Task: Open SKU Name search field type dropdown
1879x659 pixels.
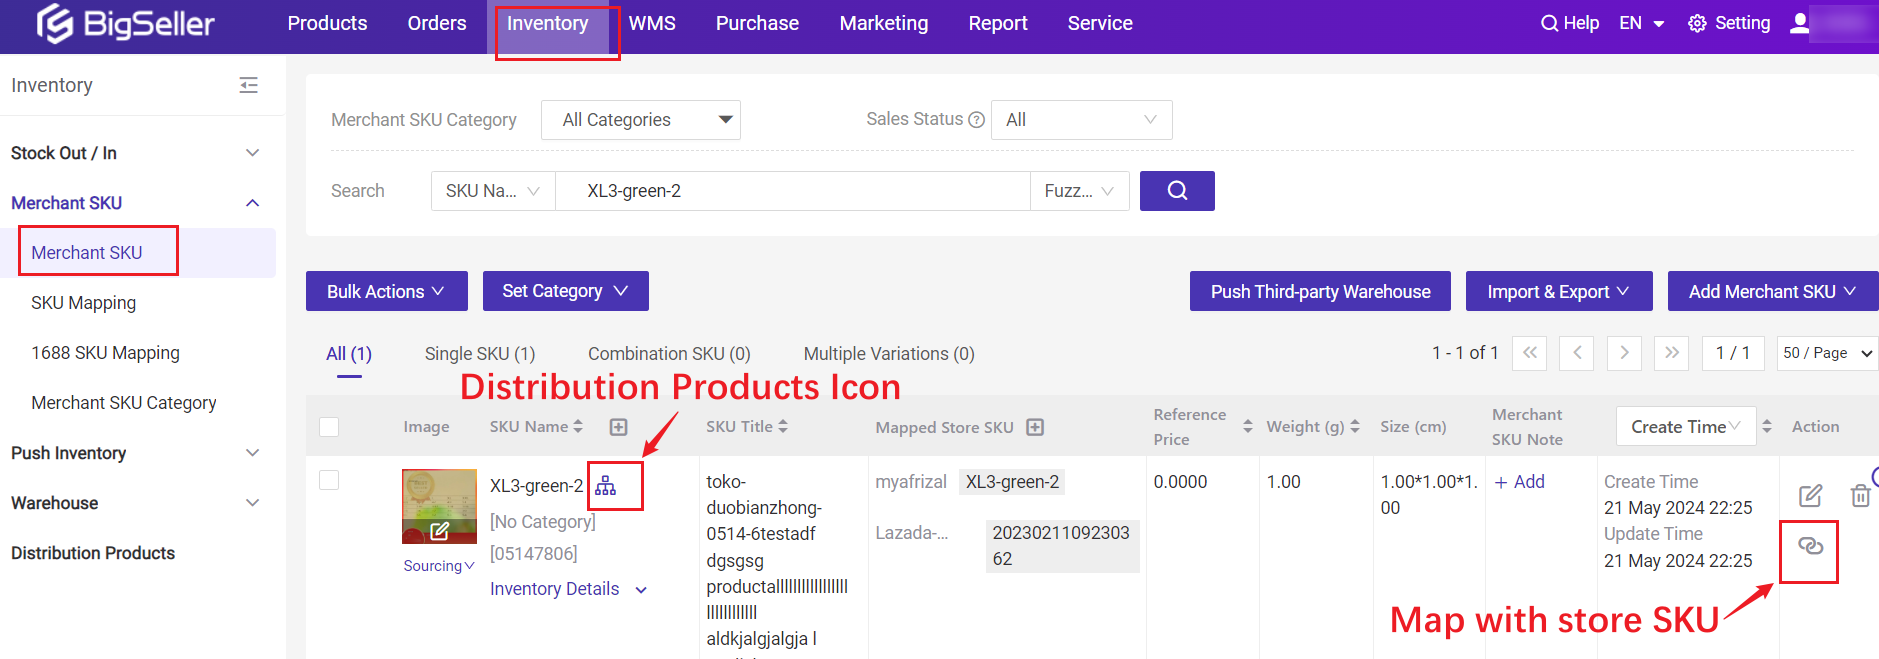Action: (x=493, y=191)
